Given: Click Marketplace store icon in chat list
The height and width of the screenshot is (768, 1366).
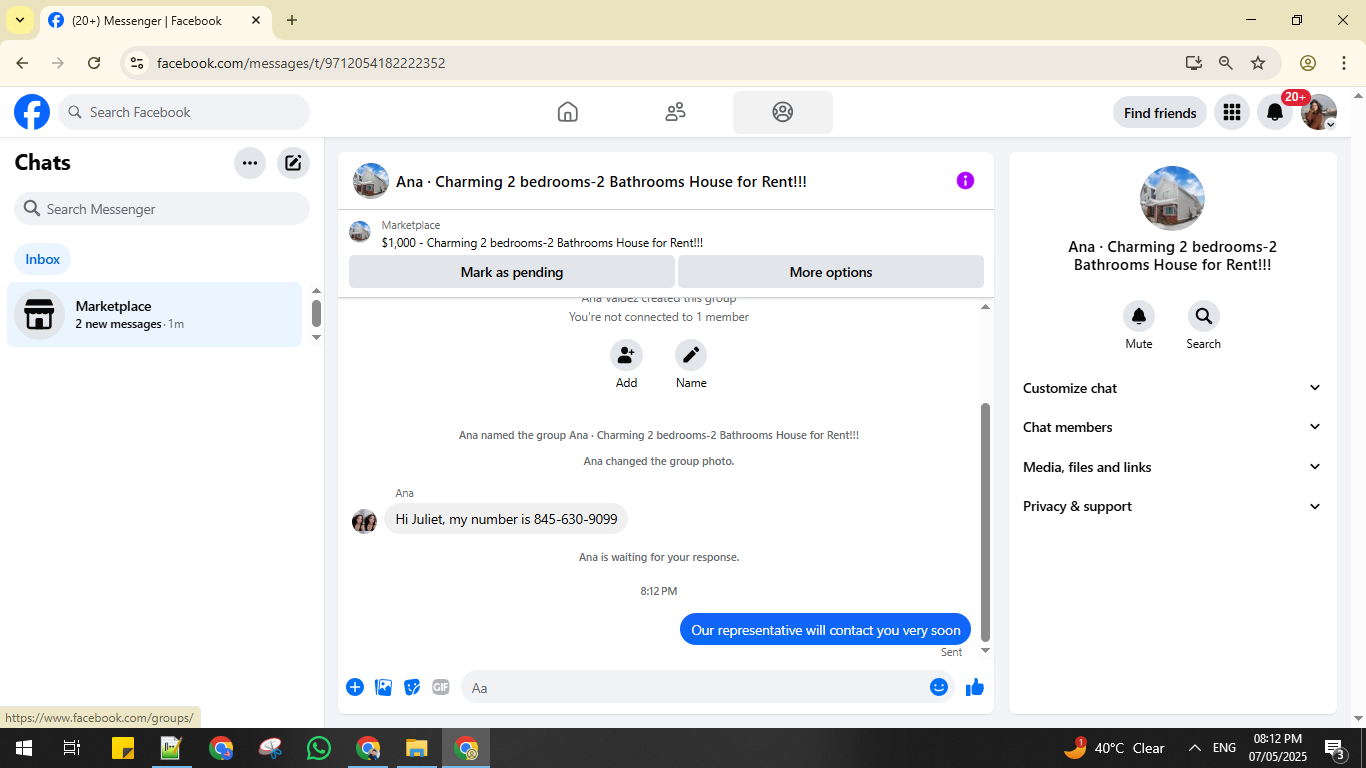Looking at the screenshot, I should point(39,314).
